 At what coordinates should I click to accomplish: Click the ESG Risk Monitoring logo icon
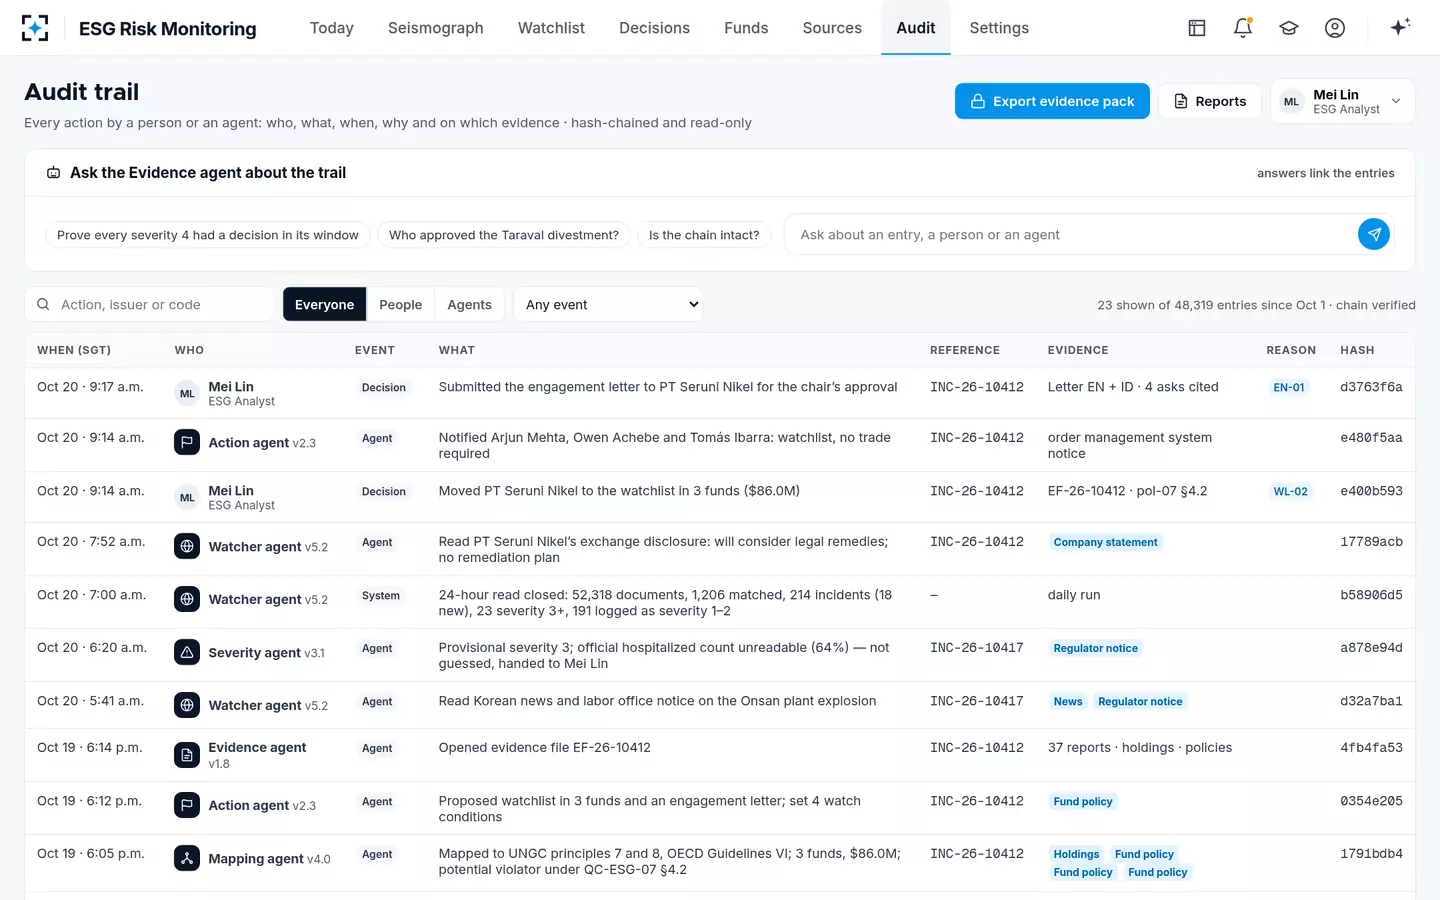(x=35, y=28)
